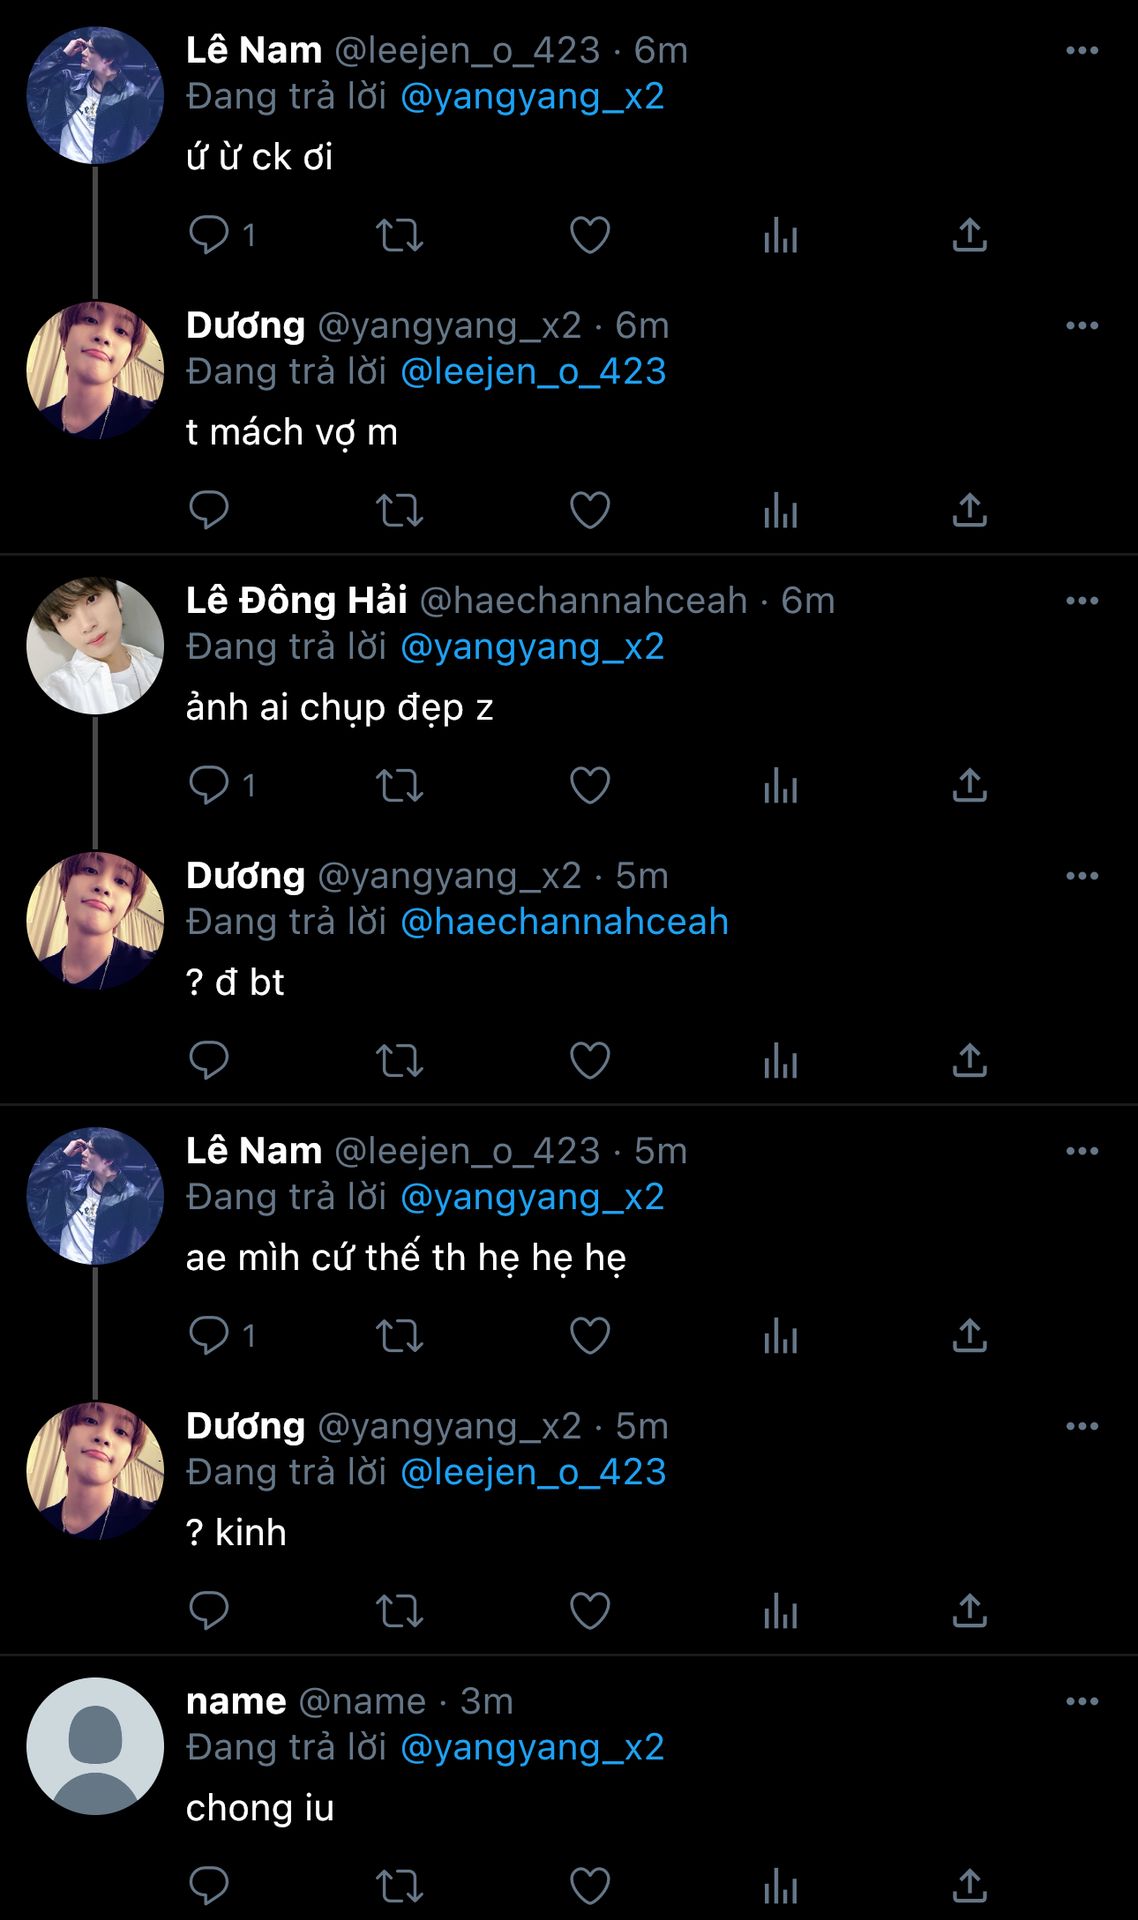Like the "chong iu" tweet by name
This screenshot has height=1920, width=1138.
[x=590, y=1886]
